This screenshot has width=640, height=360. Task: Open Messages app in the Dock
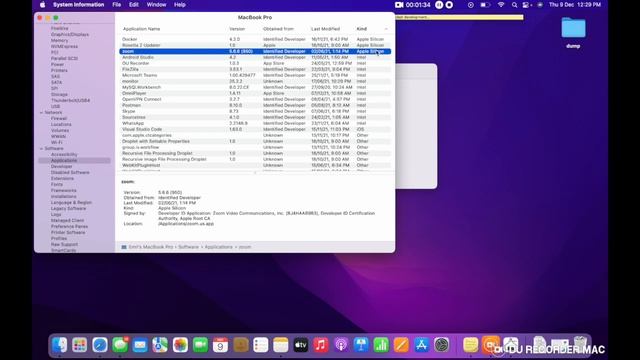tap(120, 345)
